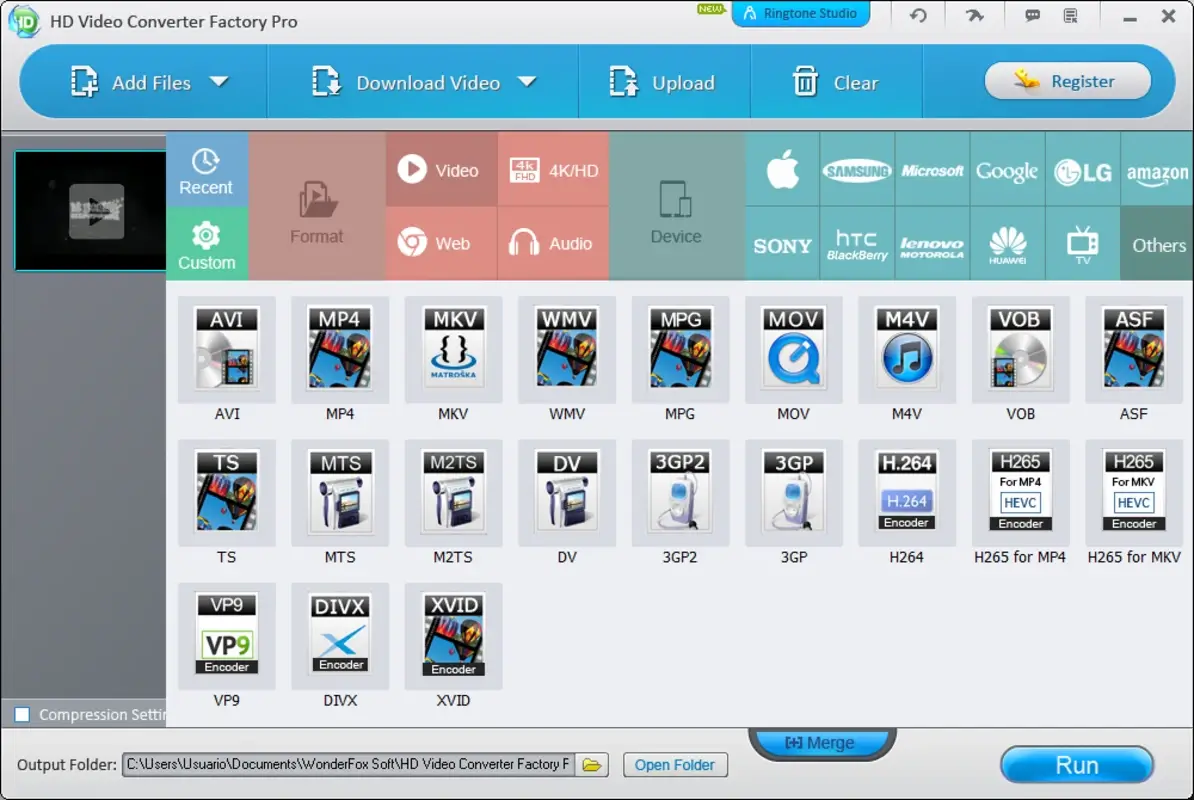Select the Huawei device preset icon
The width and height of the screenshot is (1194, 800).
(x=1008, y=243)
